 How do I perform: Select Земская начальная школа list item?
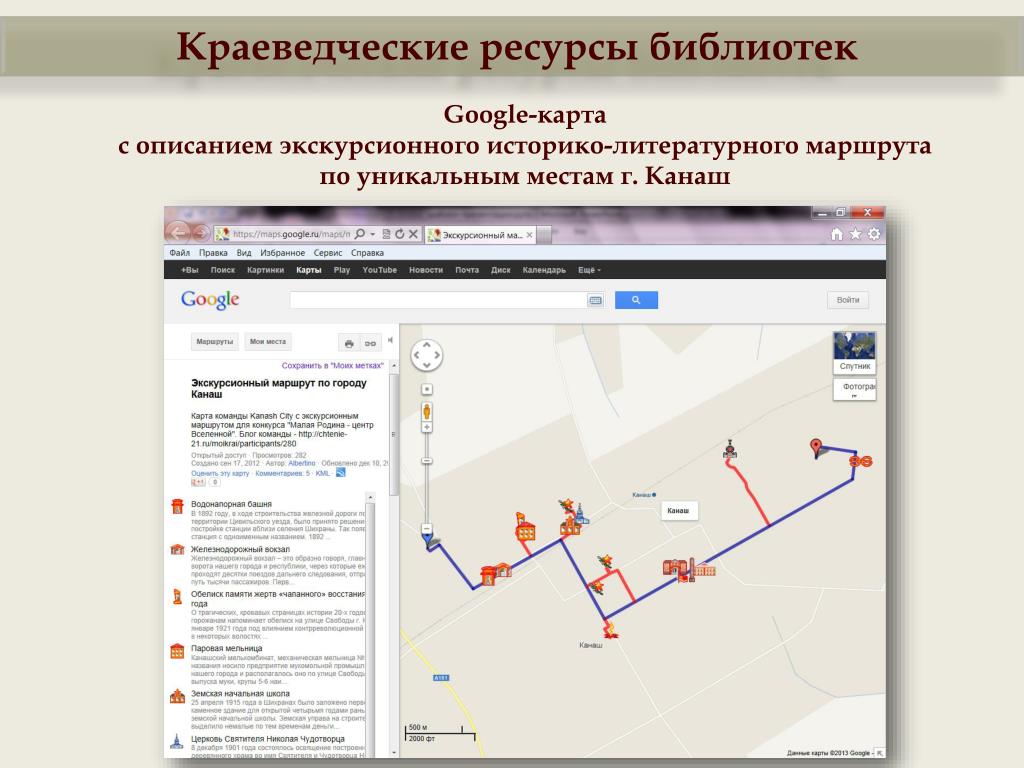tap(240, 694)
